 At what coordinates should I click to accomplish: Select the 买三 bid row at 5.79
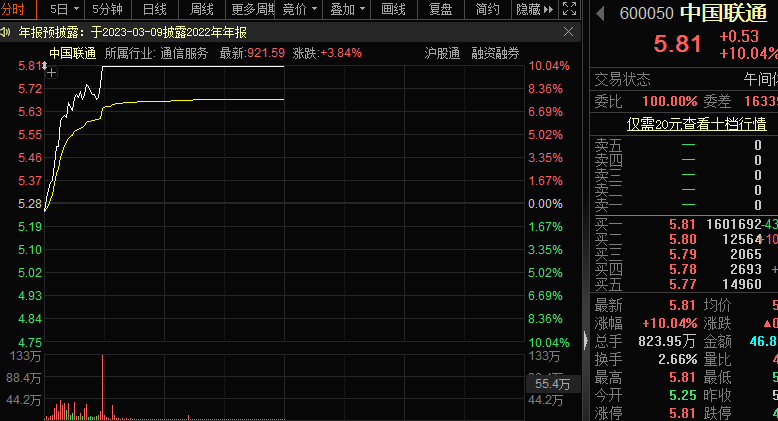[685, 254]
